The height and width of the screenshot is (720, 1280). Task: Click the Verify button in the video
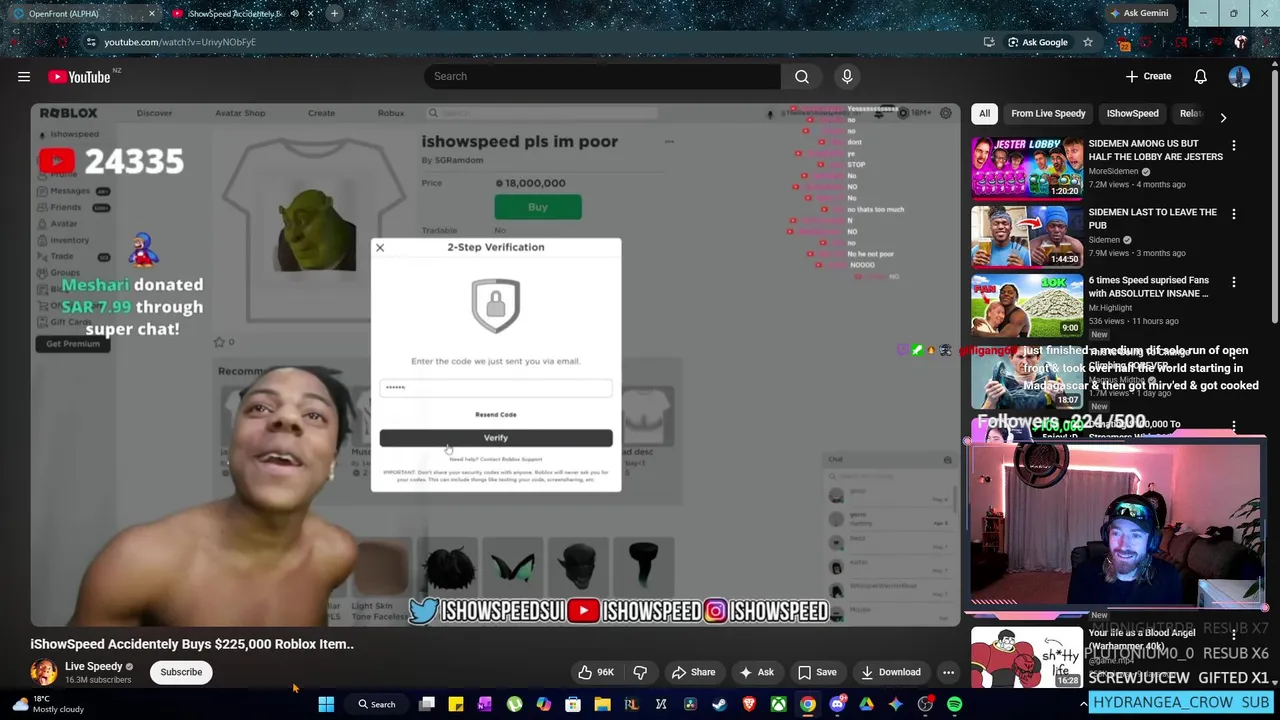[x=496, y=438]
